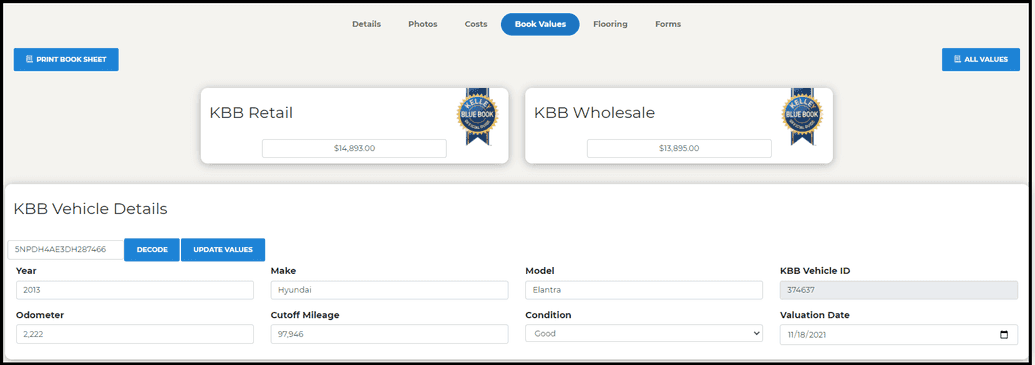Image resolution: width=1035 pixels, height=365 pixels.
Task: Select the Book Values tab
Action: pos(540,24)
